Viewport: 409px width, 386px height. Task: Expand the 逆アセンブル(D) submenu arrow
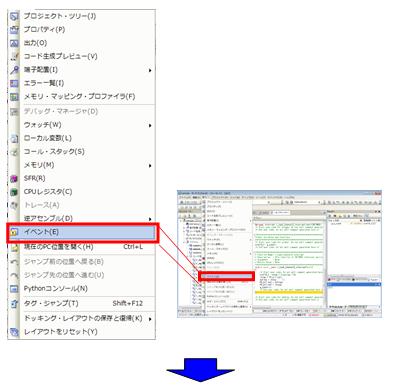(x=150, y=219)
